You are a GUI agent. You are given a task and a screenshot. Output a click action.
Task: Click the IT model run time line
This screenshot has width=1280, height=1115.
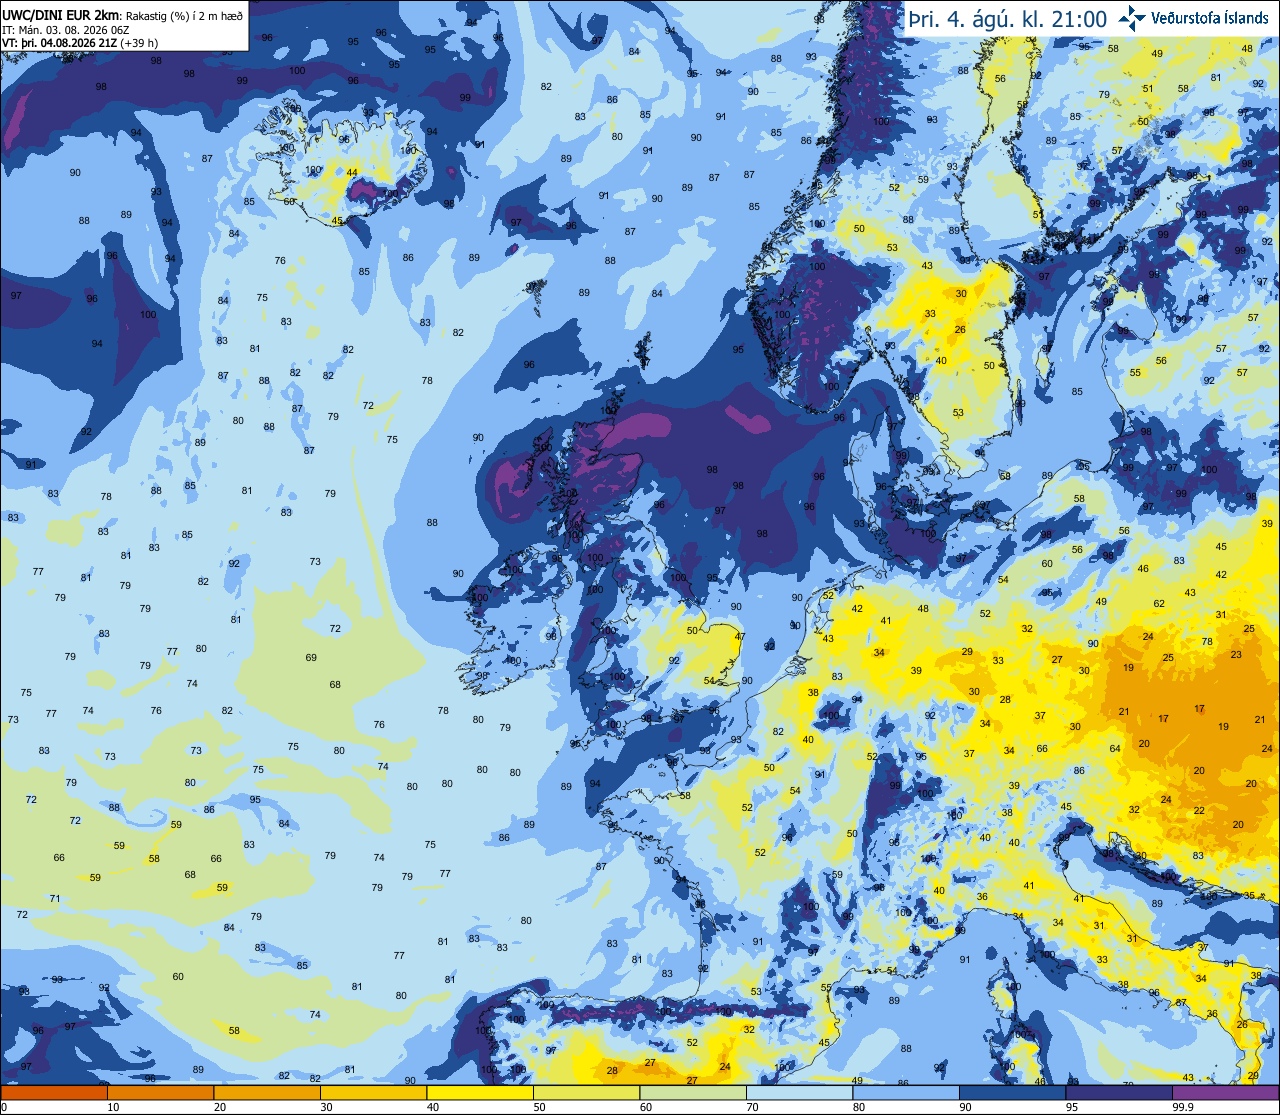tap(67, 30)
